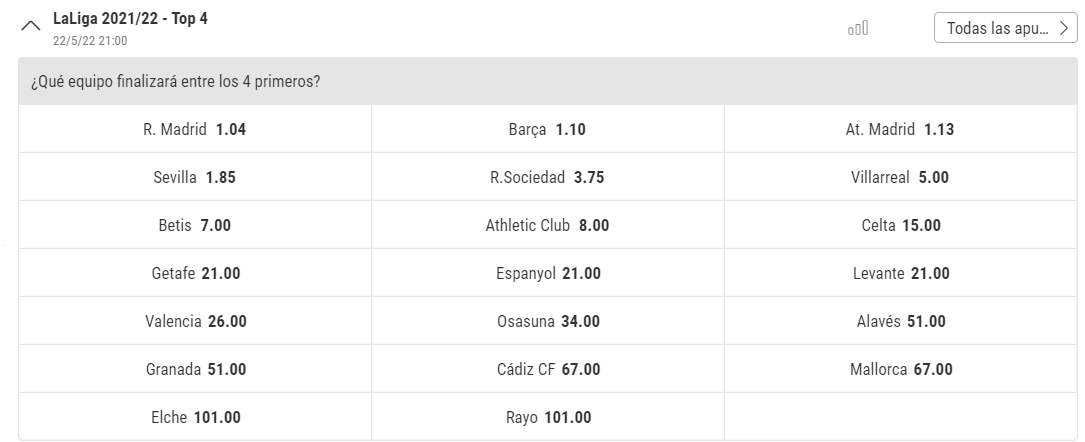Pick Cádiz CF at 67.00

(547, 370)
